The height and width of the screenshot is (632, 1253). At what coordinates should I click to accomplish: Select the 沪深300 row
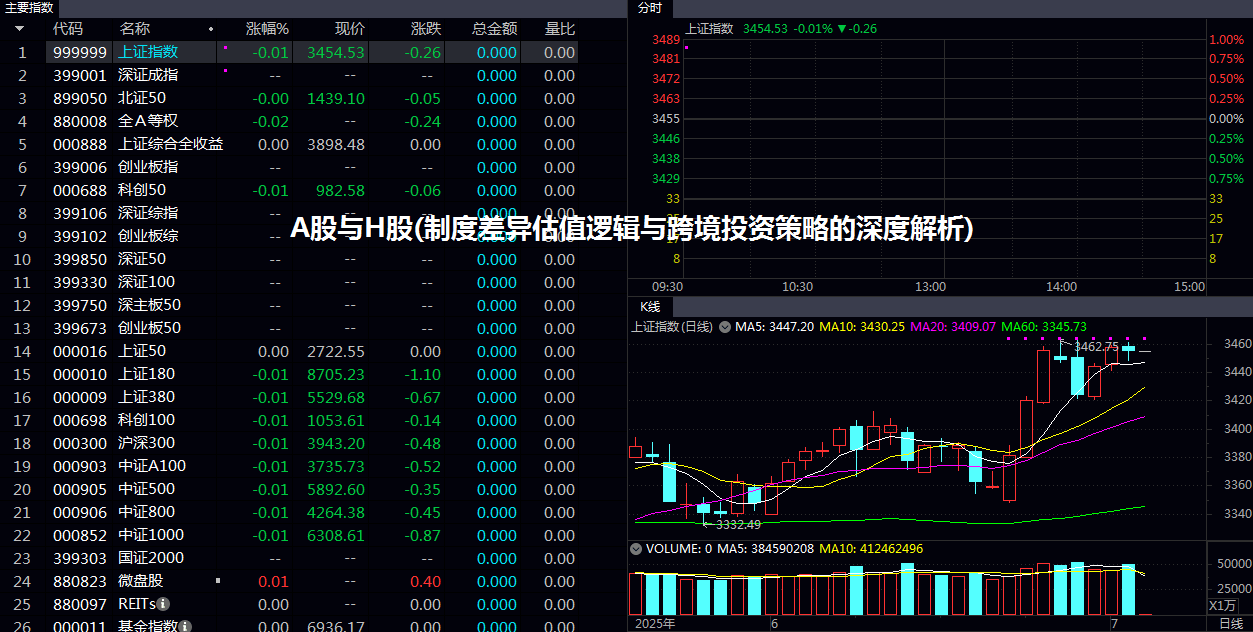click(289, 443)
